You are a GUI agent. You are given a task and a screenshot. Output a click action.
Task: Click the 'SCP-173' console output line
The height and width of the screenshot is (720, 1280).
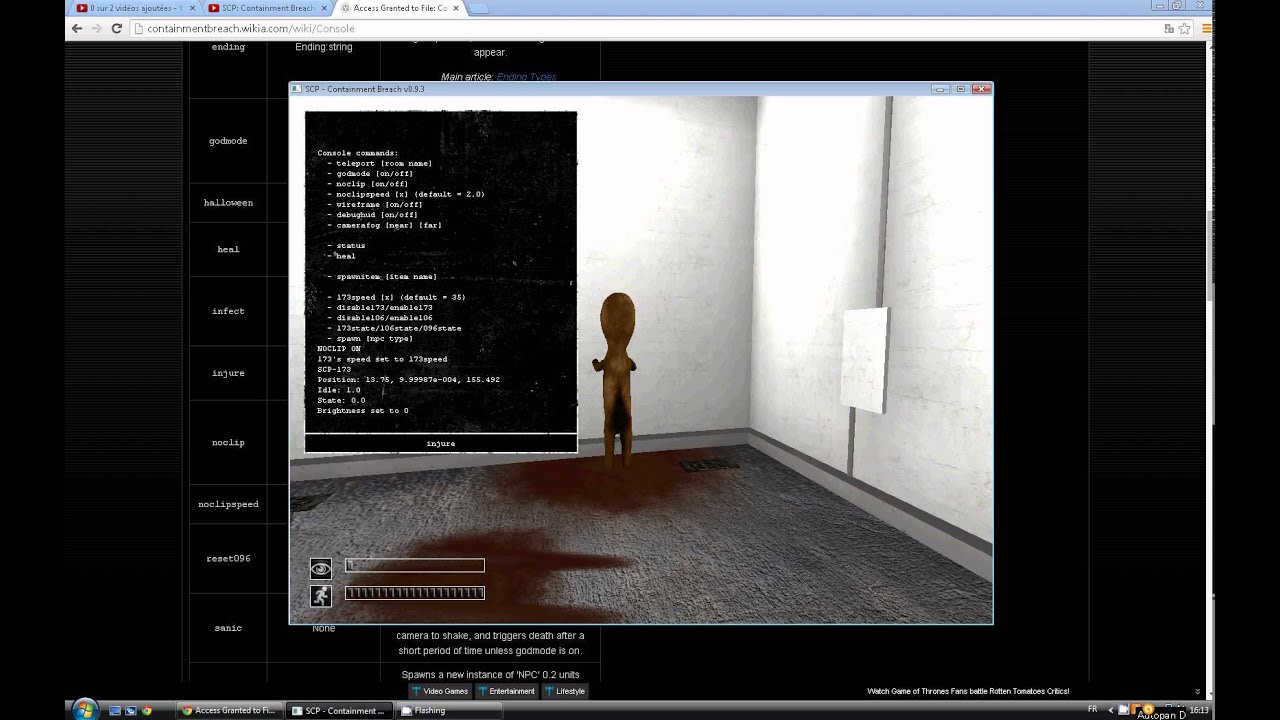click(334, 370)
